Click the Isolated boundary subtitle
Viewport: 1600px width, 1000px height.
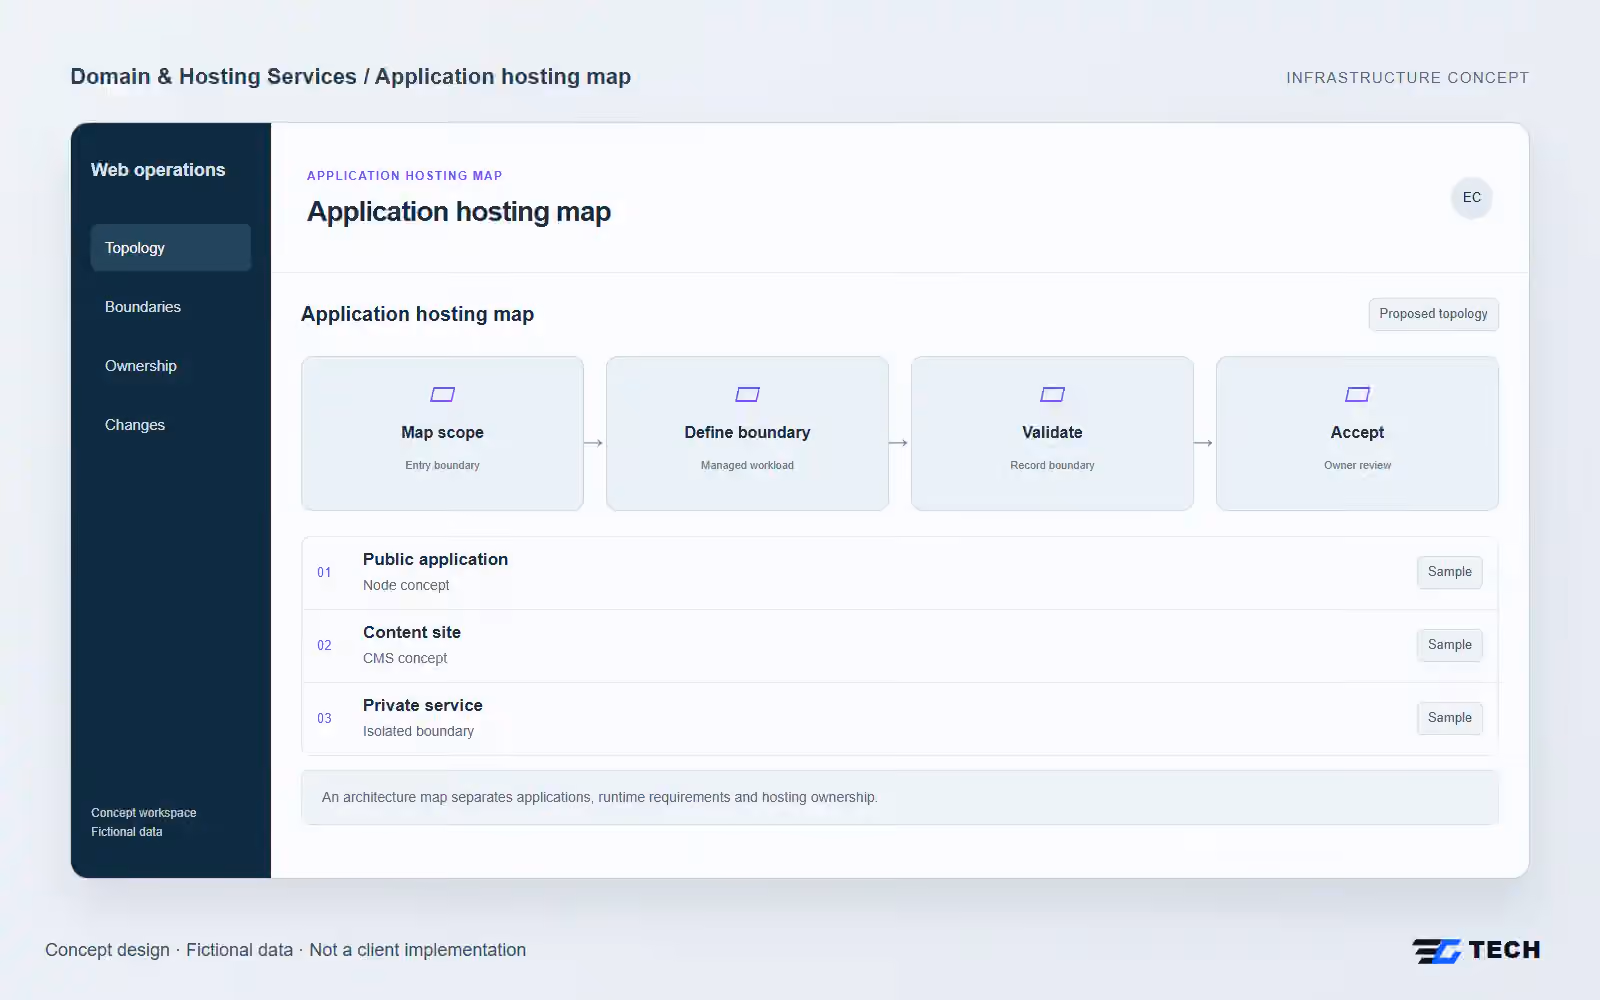[418, 731]
